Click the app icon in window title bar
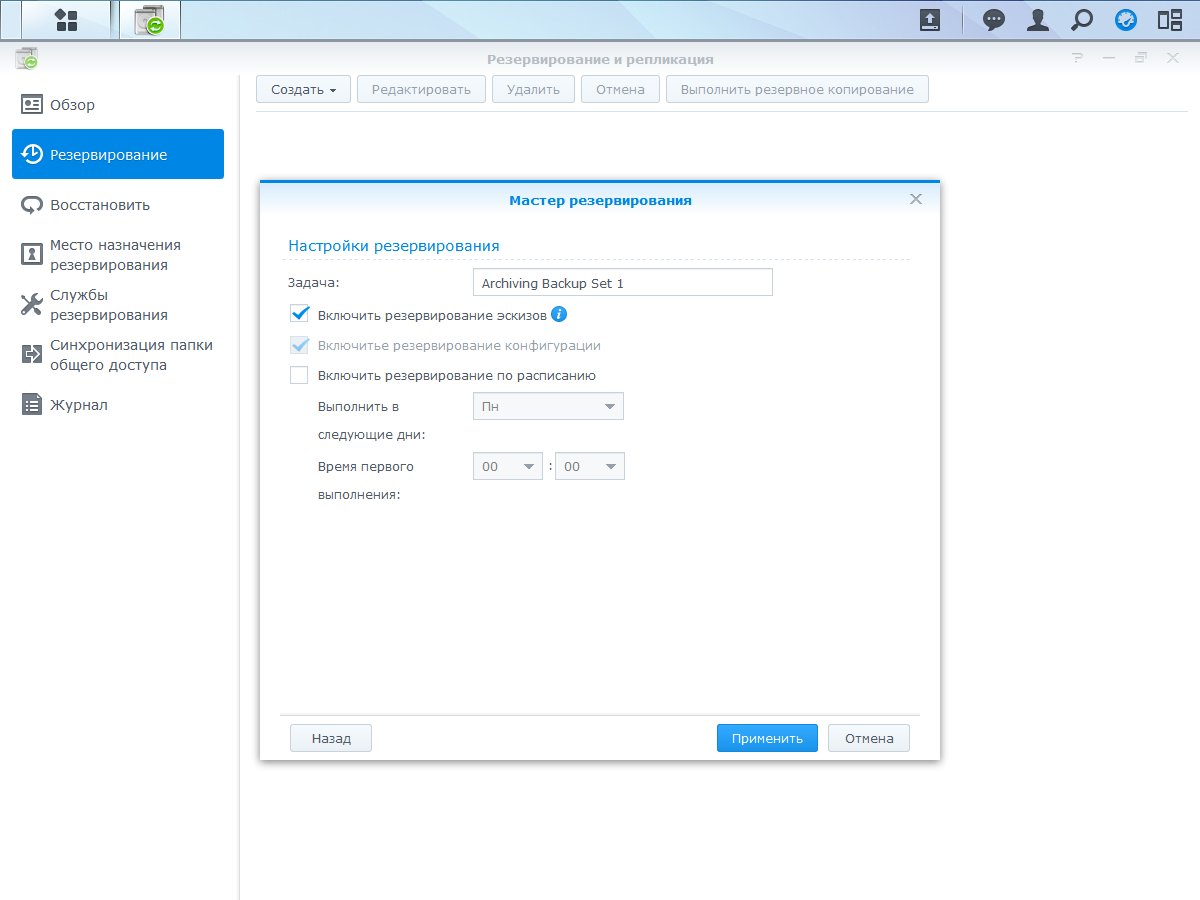The height and width of the screenshot is (900, 1200). [26, 59]
